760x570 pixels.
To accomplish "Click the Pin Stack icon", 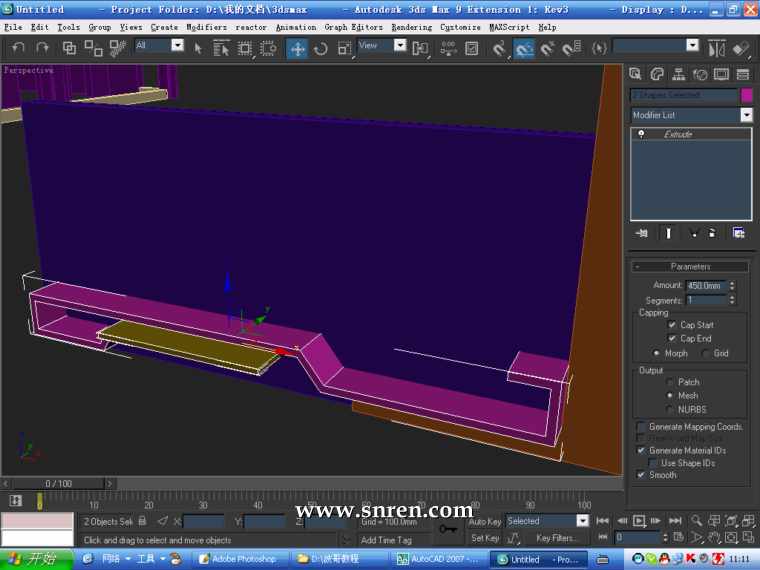I will tap(642, 233).
